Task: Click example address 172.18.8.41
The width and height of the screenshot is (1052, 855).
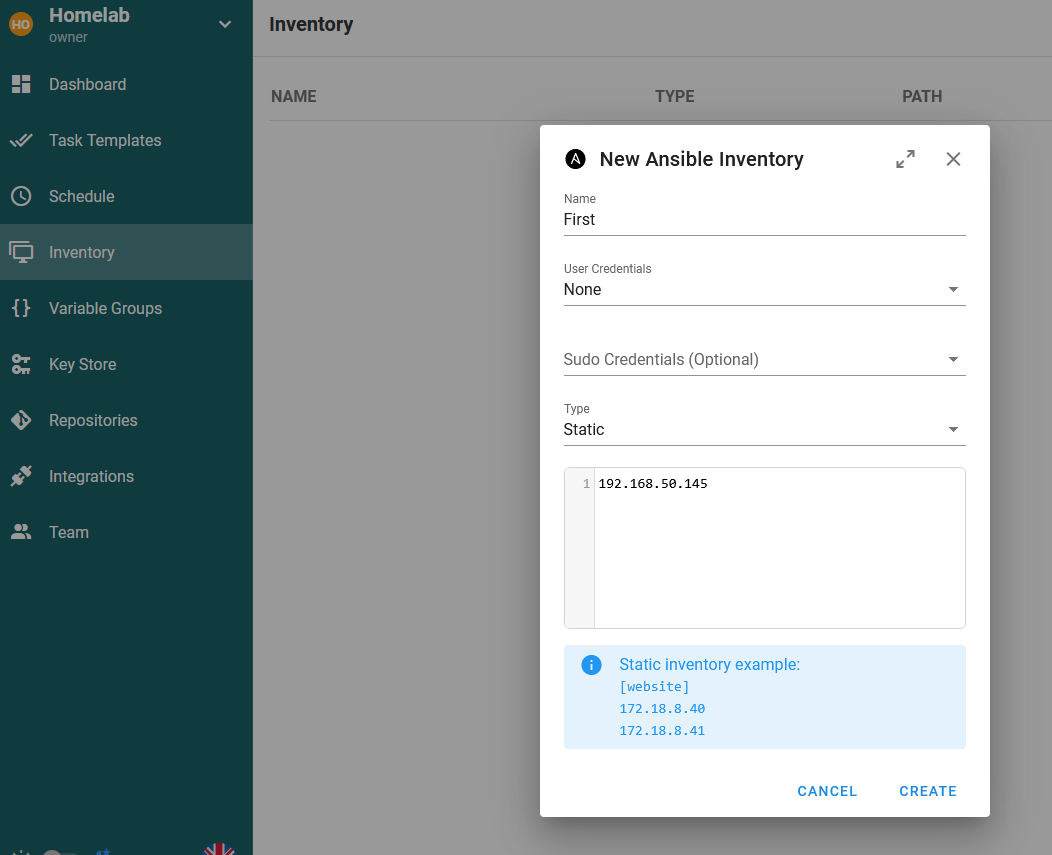Action: [x=662, y=731]
